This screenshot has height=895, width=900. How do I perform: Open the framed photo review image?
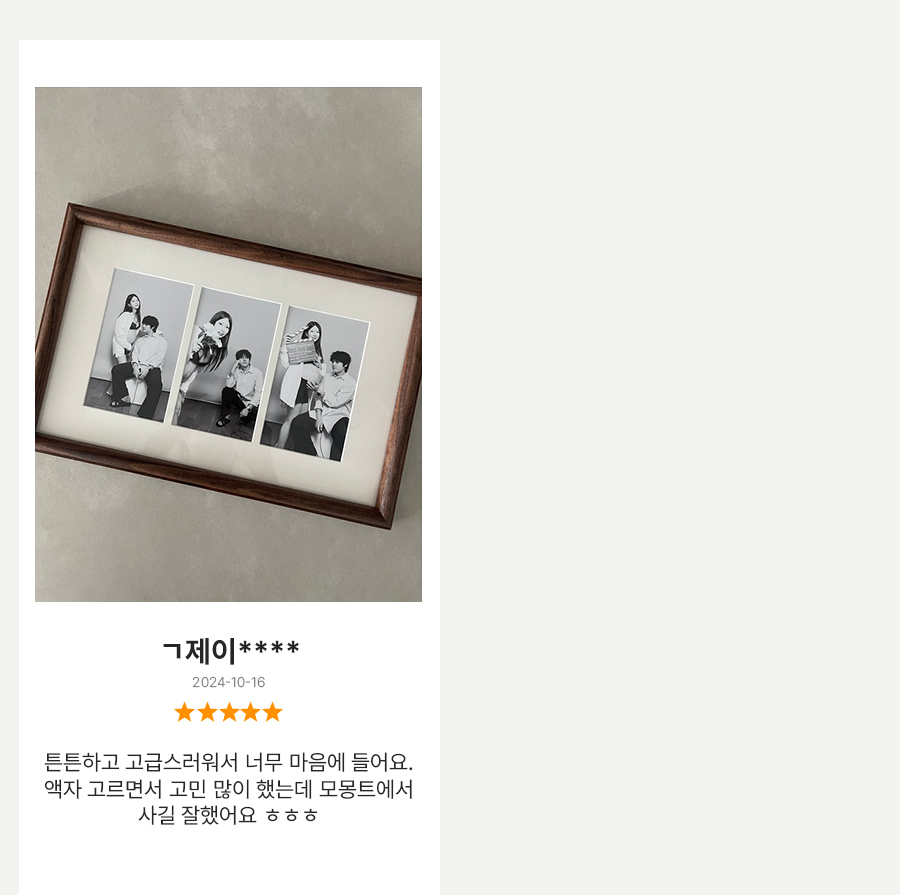pyautogui.click(x=228, y=344)
